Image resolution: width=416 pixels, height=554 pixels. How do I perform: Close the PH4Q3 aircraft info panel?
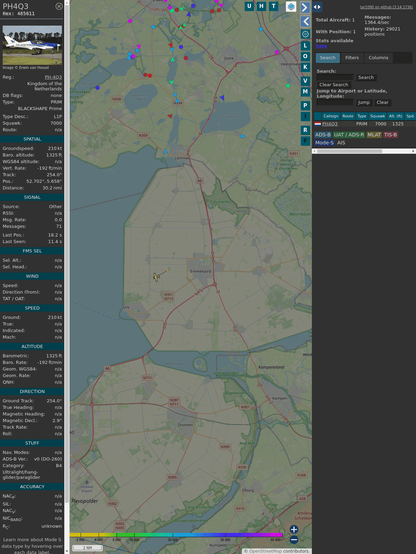[x=59, y=6]
